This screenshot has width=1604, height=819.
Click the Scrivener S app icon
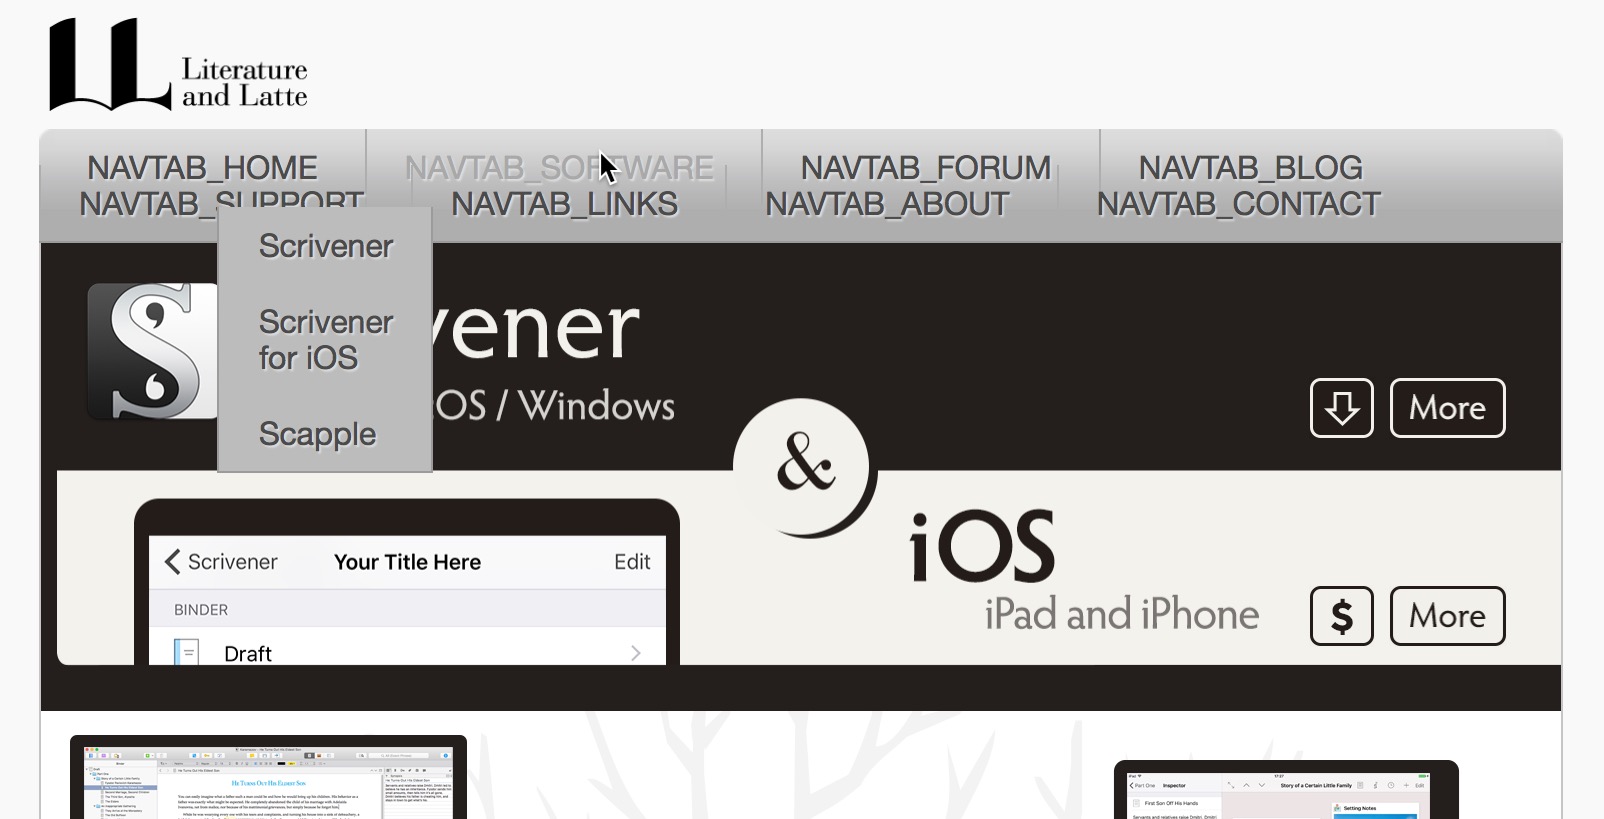(152, 351)
